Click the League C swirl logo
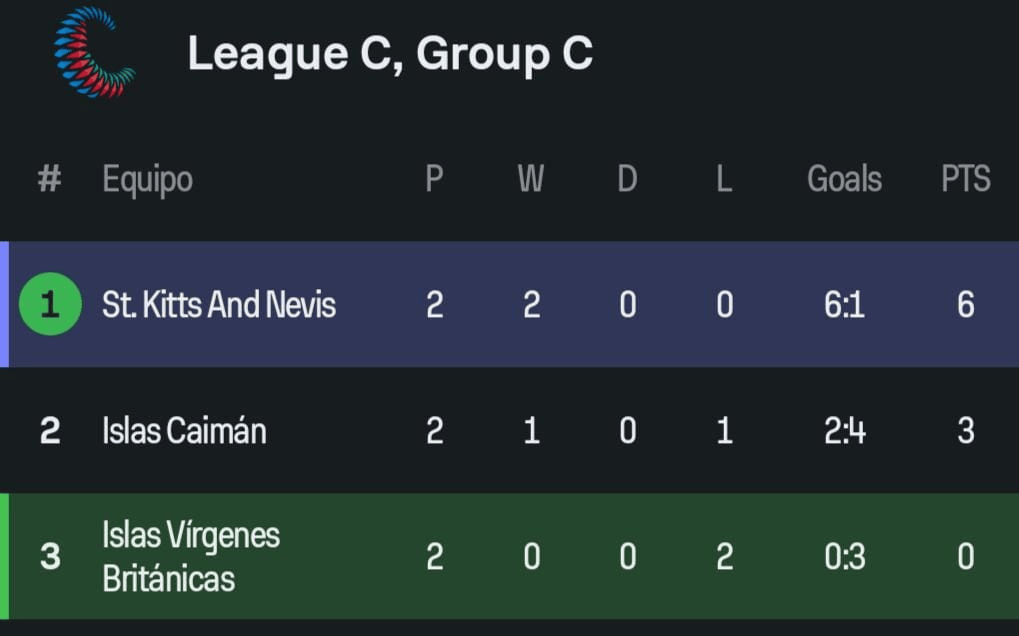Image resolution: width=1019 pixels, height=636 pixels. [93, 52]
